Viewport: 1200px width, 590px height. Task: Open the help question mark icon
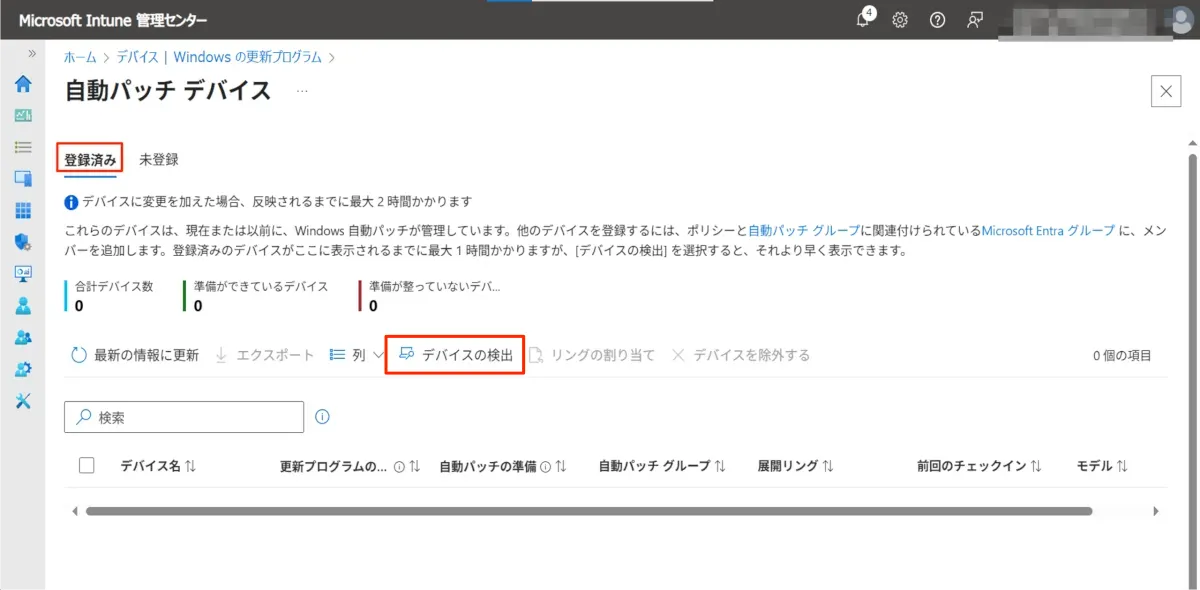(x=937, y=20)
